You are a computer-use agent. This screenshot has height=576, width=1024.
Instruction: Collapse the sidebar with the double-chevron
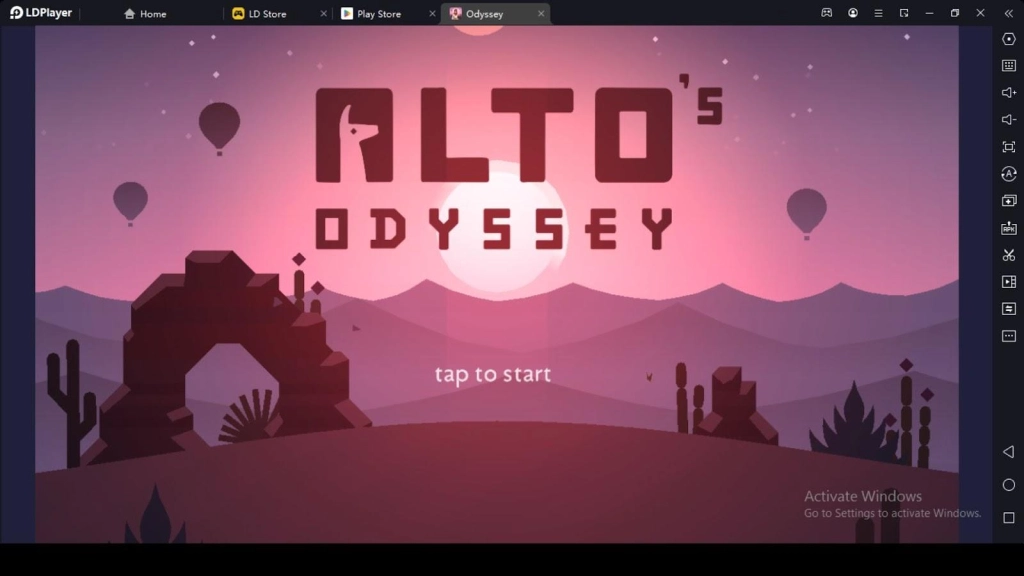click(x=1007, y=13)
